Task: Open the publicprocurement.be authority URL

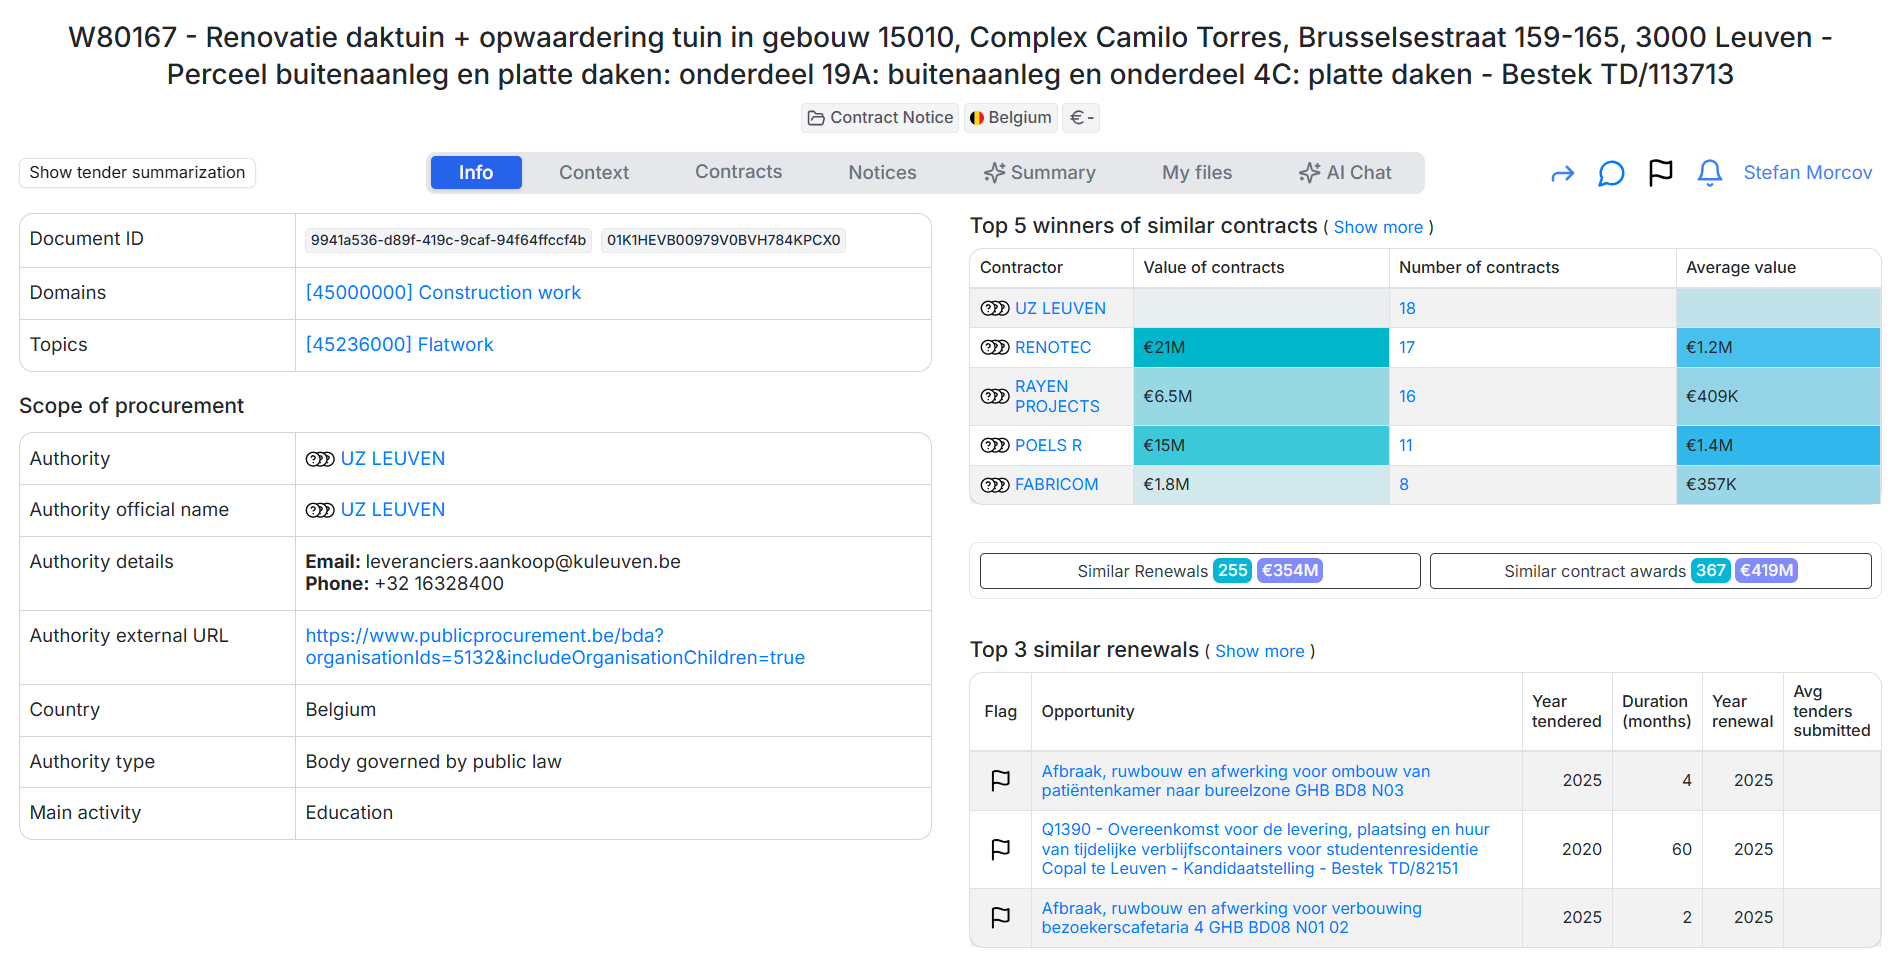Action: pos(555,647)
